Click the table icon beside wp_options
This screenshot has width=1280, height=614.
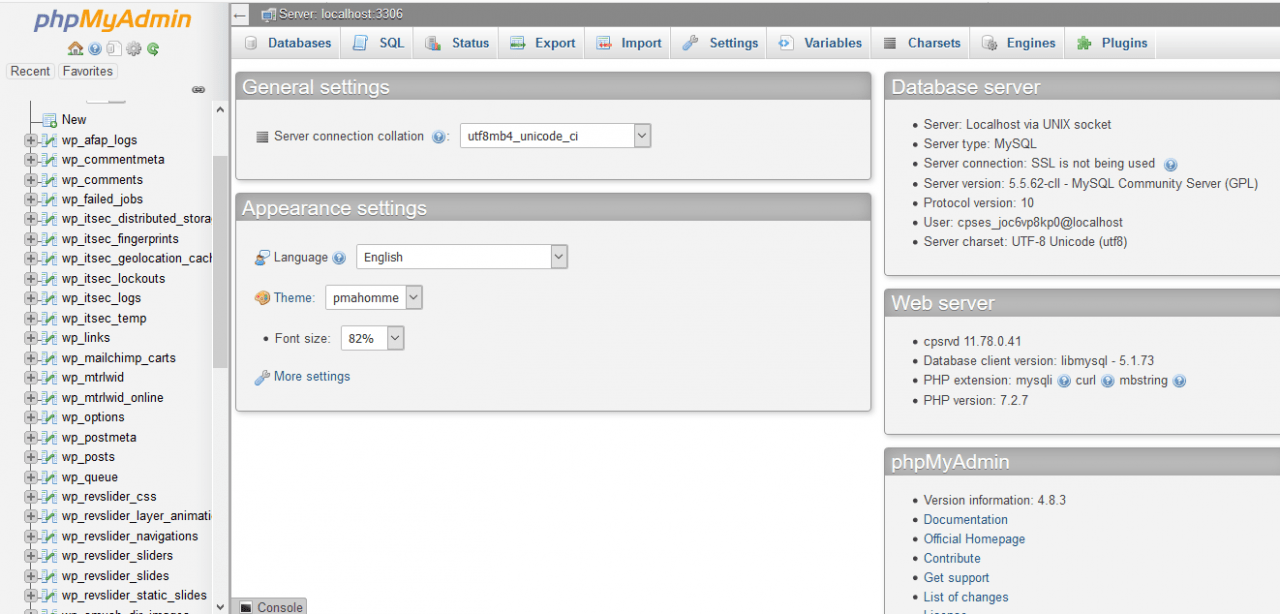(49, 417)
